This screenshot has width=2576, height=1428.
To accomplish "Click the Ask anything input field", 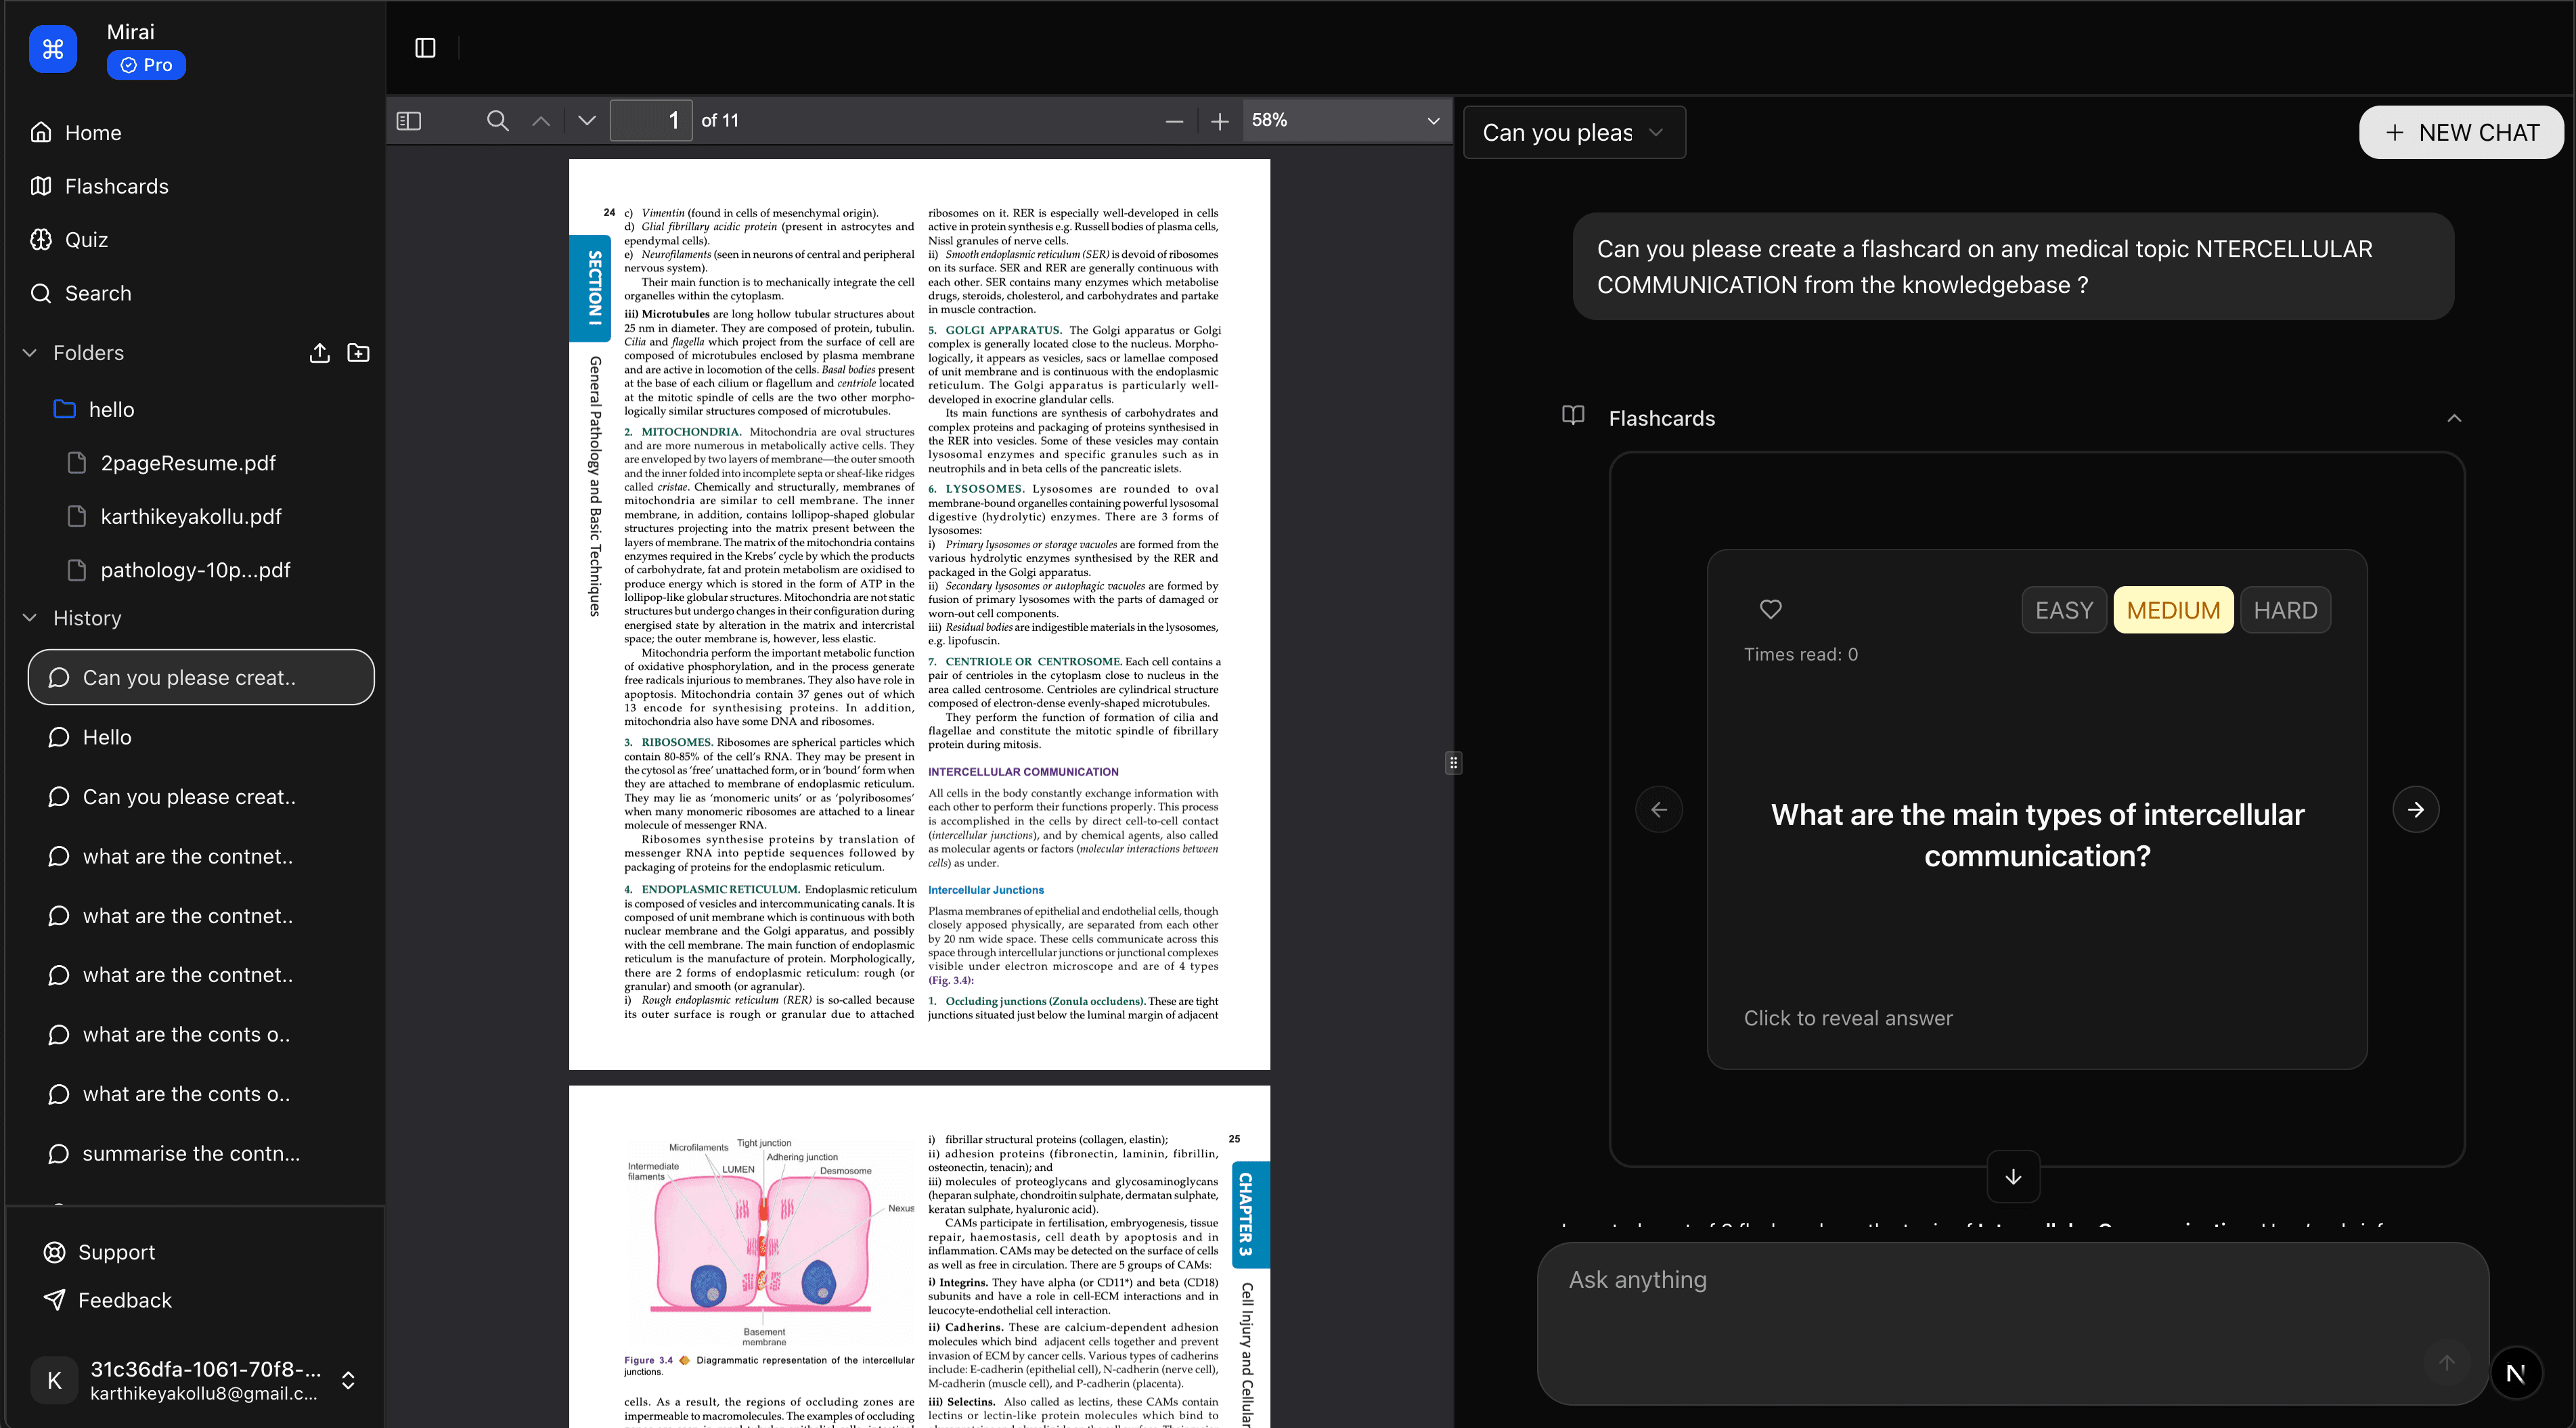I will [1990, 1300].
